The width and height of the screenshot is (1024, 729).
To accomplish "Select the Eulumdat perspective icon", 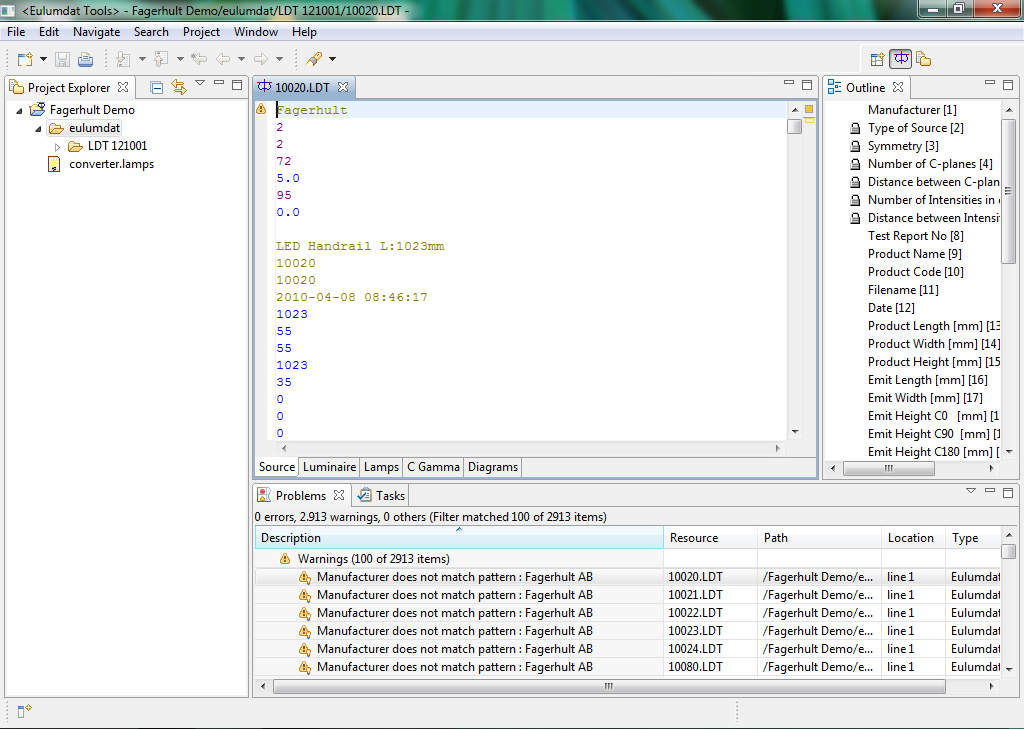I will [x=900, y=59].
